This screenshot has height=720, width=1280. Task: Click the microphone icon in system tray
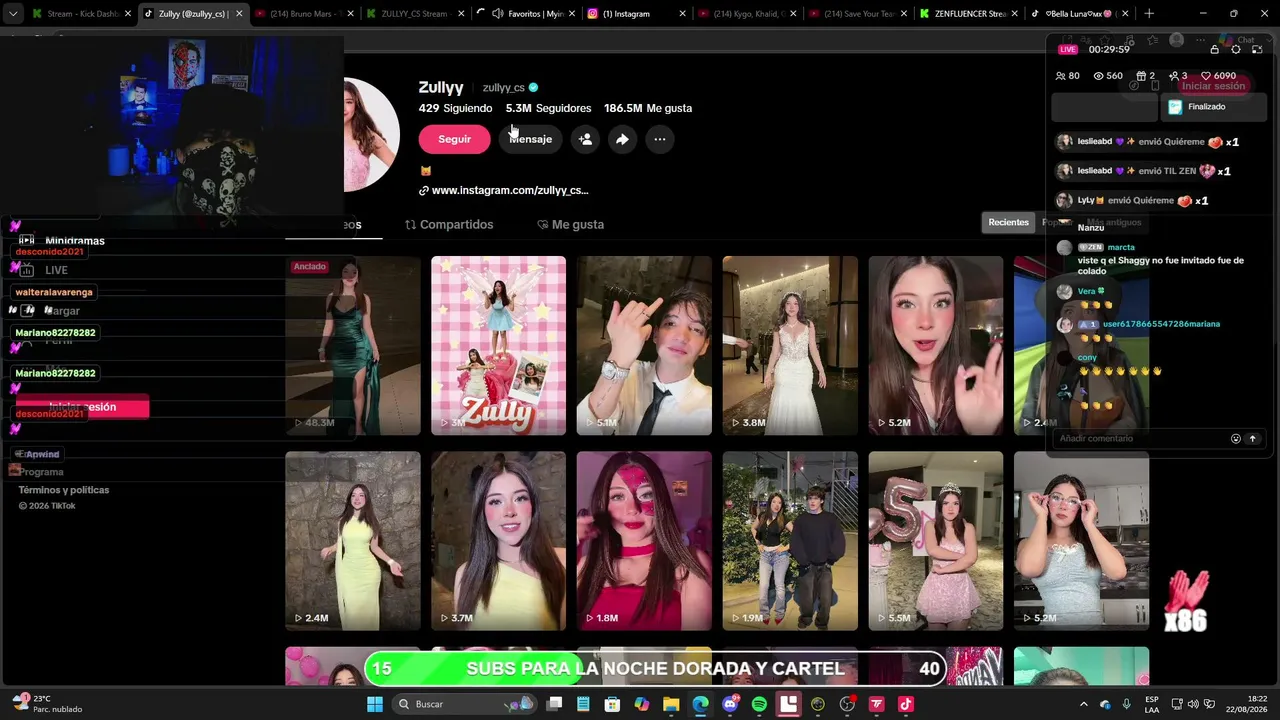[1127, 704]
